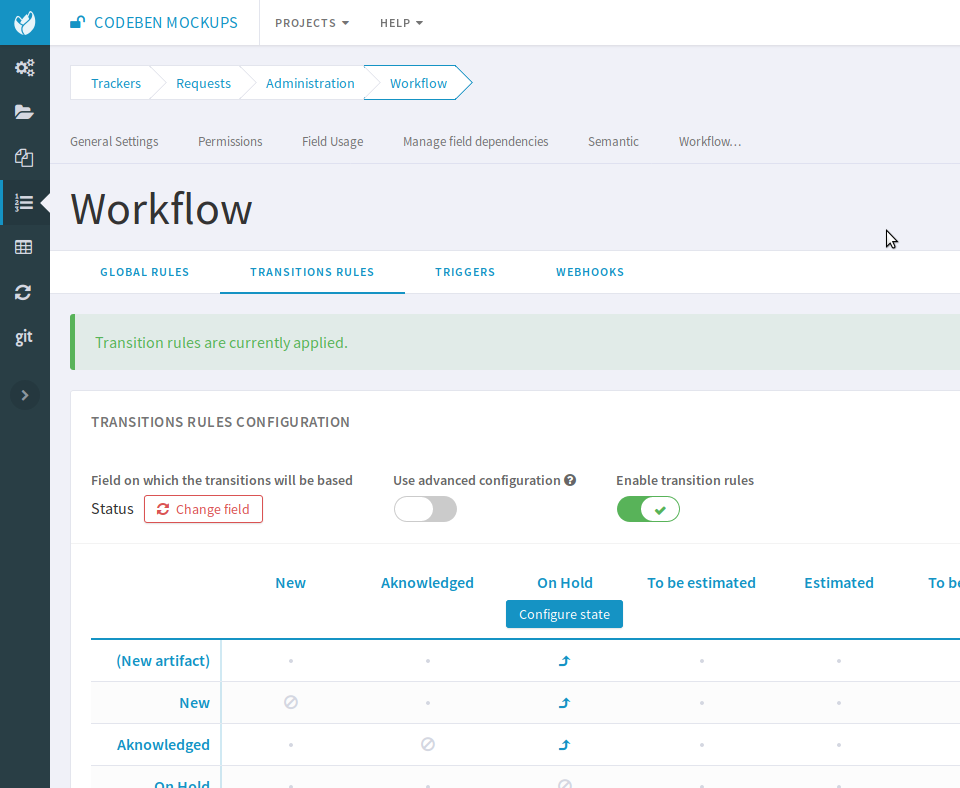The height and width of the screenshot is (788, 960).
Task: Go to Administration in the breadcrumb
Action: coord(310,83)
